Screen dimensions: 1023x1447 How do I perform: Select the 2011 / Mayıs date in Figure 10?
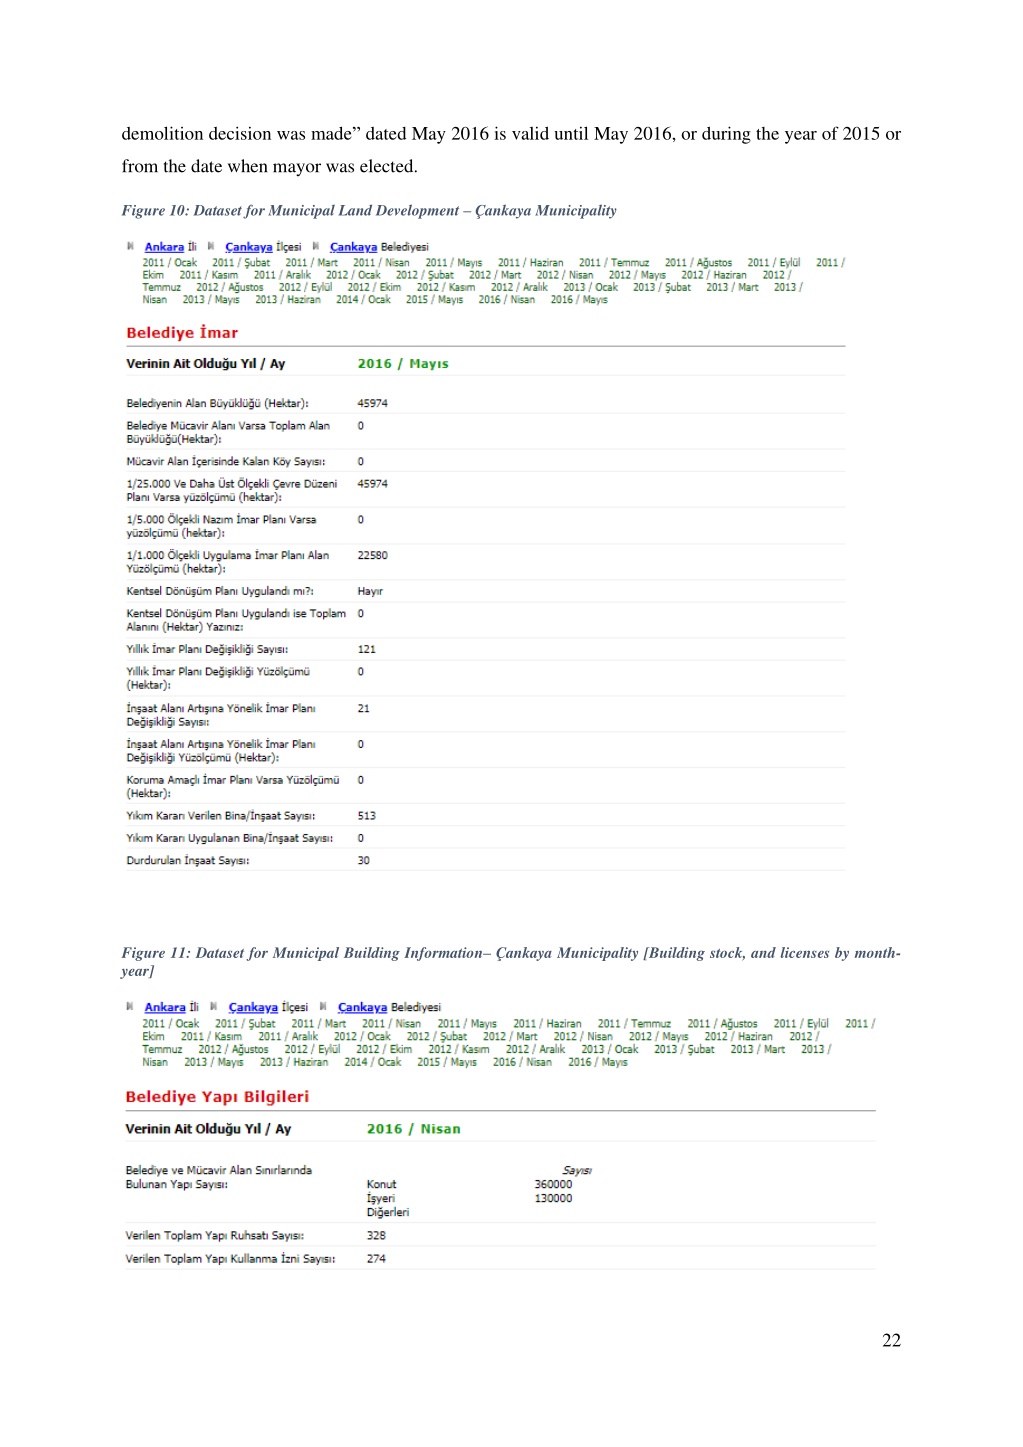point(453,263)
